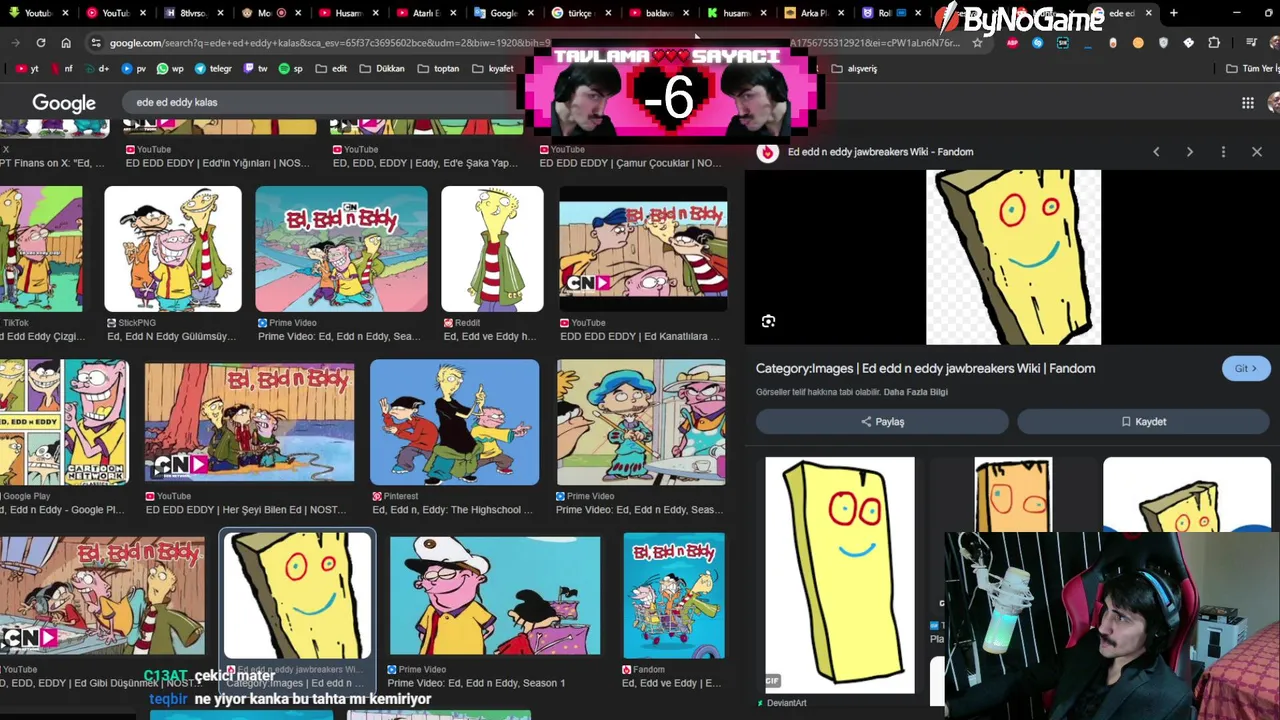Open the 'nf' Netflix bookmark

(x=61, y=69)
